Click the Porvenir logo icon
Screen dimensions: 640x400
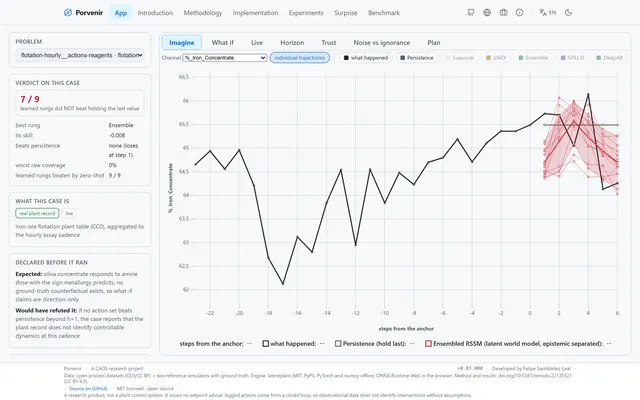pyautogui.click(x=68, y=13)
